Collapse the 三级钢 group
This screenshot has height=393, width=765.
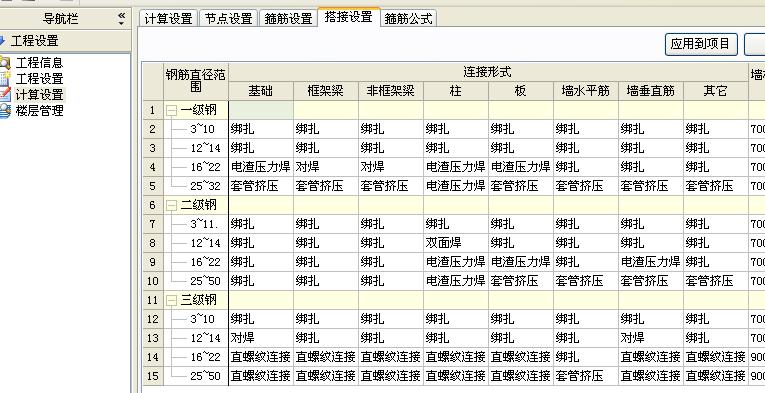tap(171, 300)
